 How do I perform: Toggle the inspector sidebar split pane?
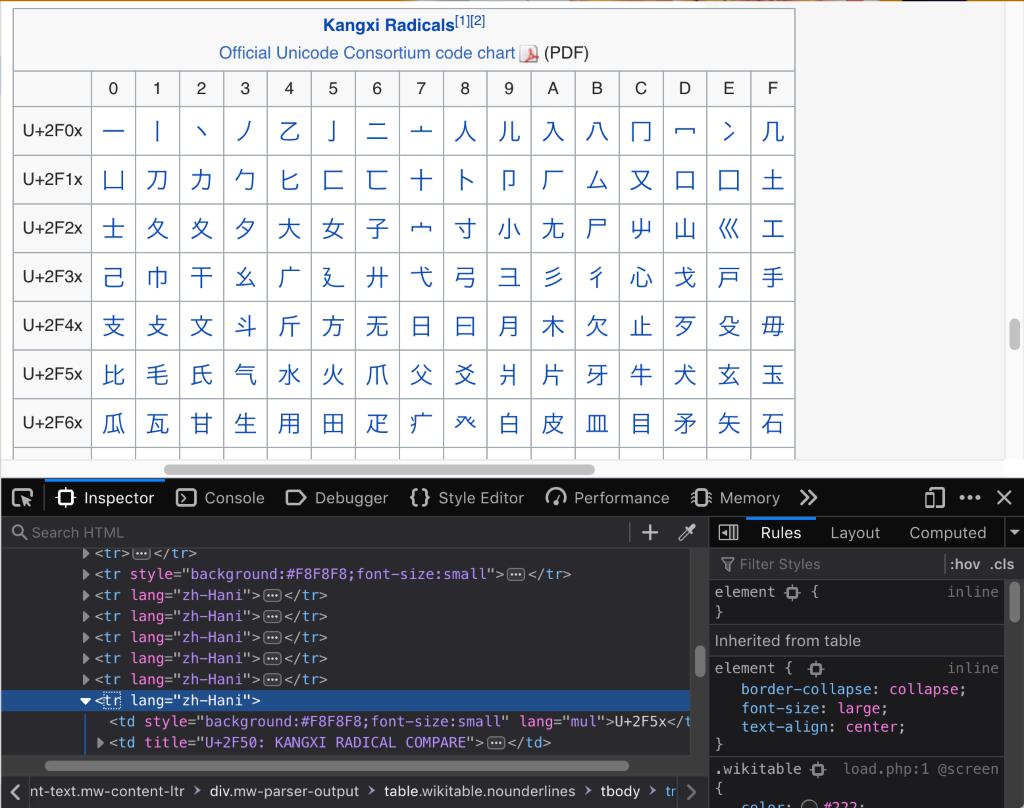(x=729, y=533)
